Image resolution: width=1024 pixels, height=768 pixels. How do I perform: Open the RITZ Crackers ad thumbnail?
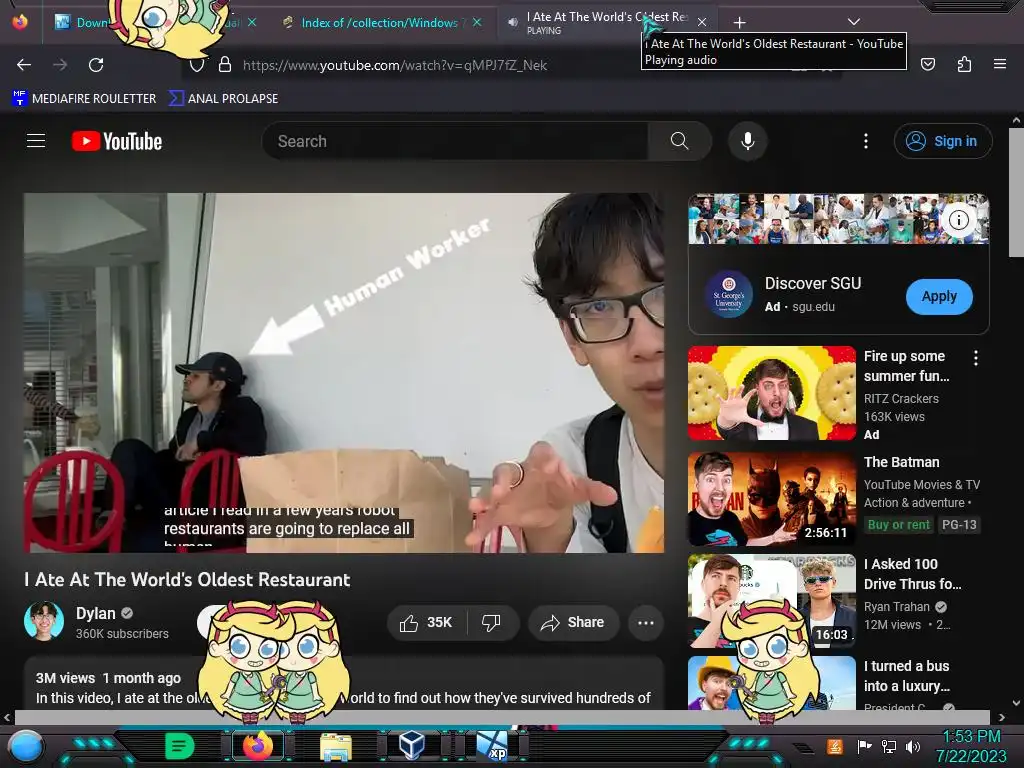point(772,392)
